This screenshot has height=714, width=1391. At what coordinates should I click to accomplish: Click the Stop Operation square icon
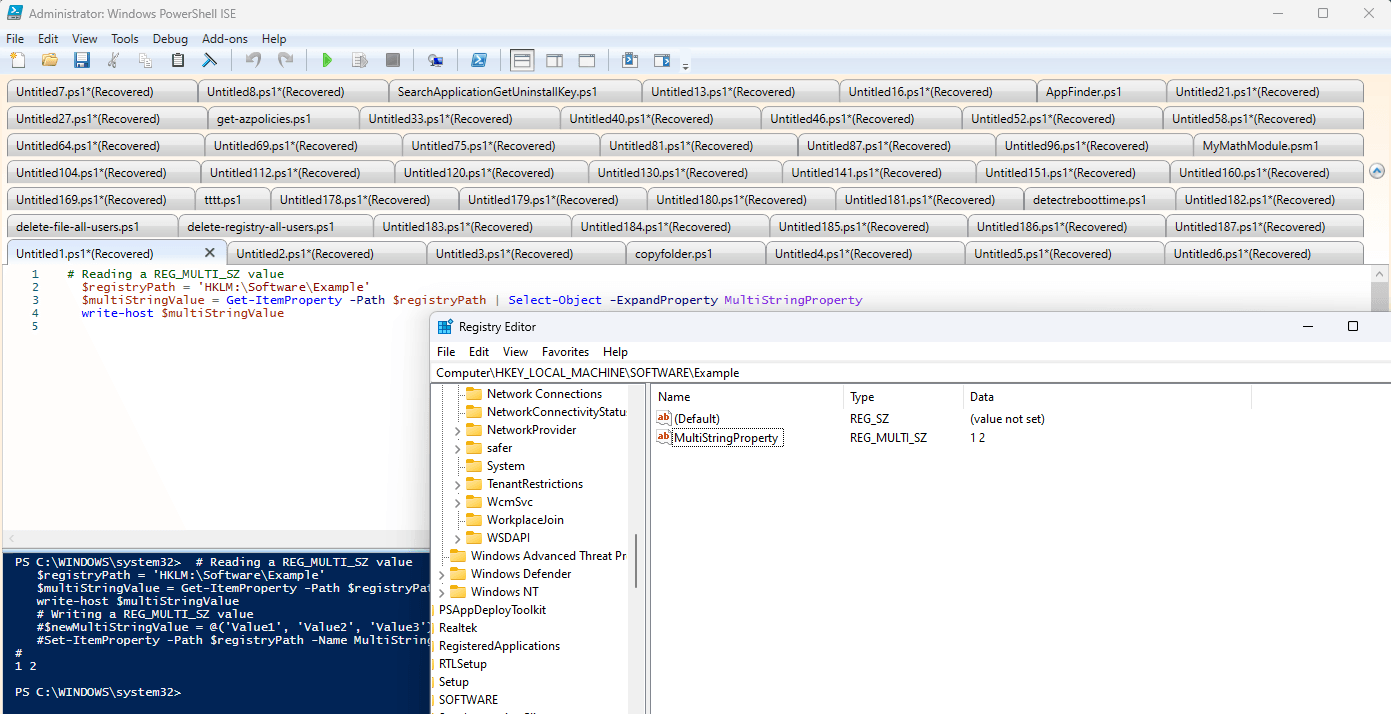click(x=392, y=60)
